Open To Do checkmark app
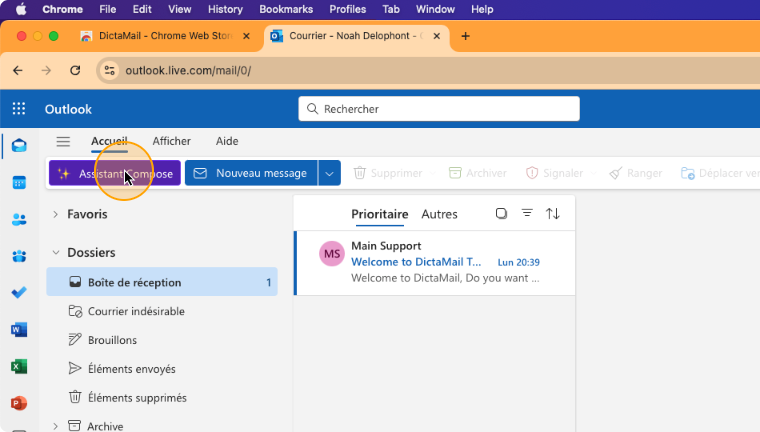The height and width of the screenshot is (432, 760). coord(19,292)
